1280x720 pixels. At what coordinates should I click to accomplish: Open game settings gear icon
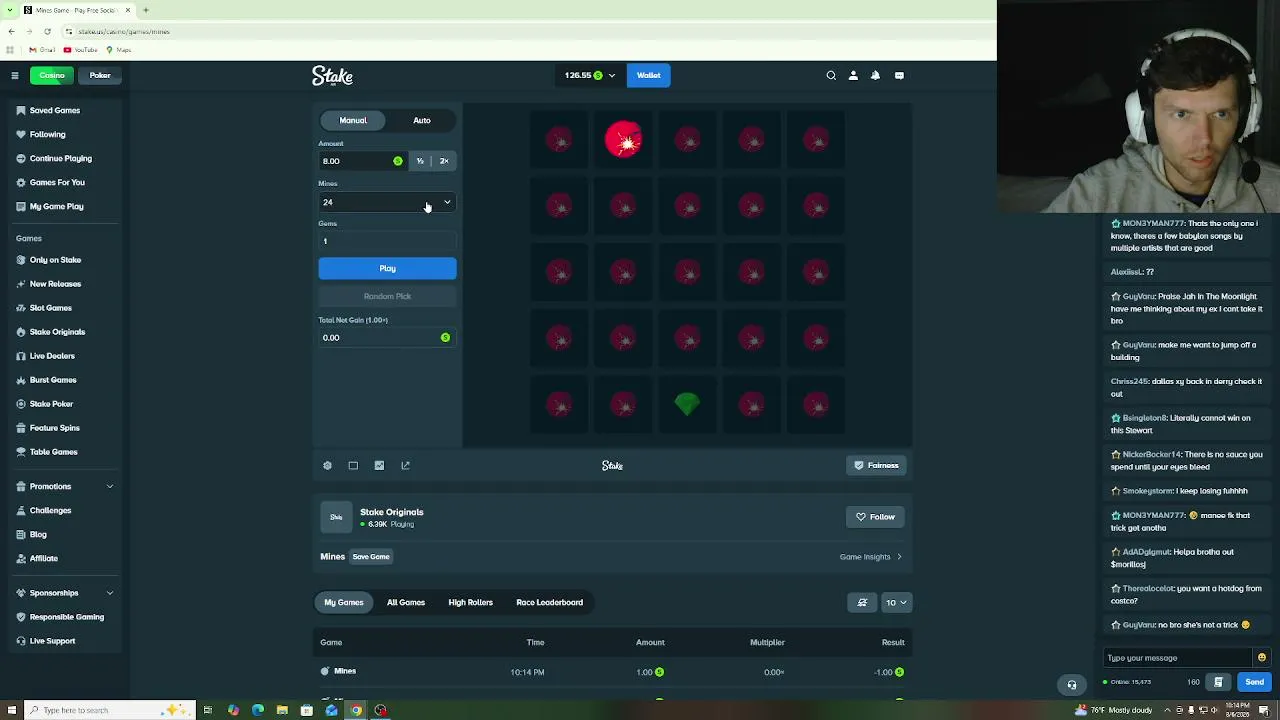[327, 465]
